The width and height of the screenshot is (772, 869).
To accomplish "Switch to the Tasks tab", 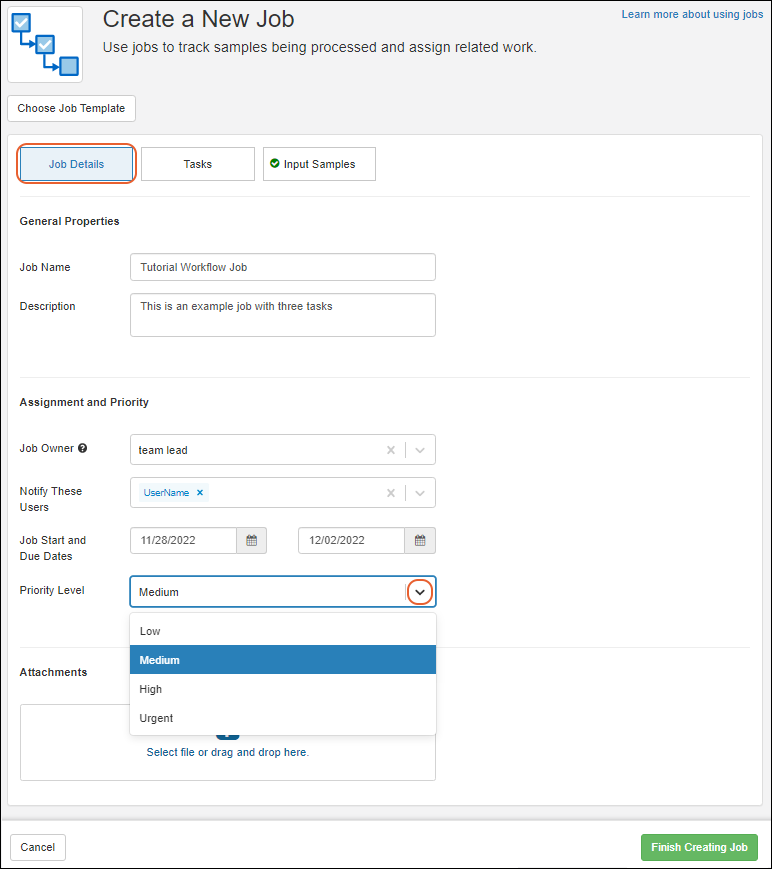I will point(198,164).
